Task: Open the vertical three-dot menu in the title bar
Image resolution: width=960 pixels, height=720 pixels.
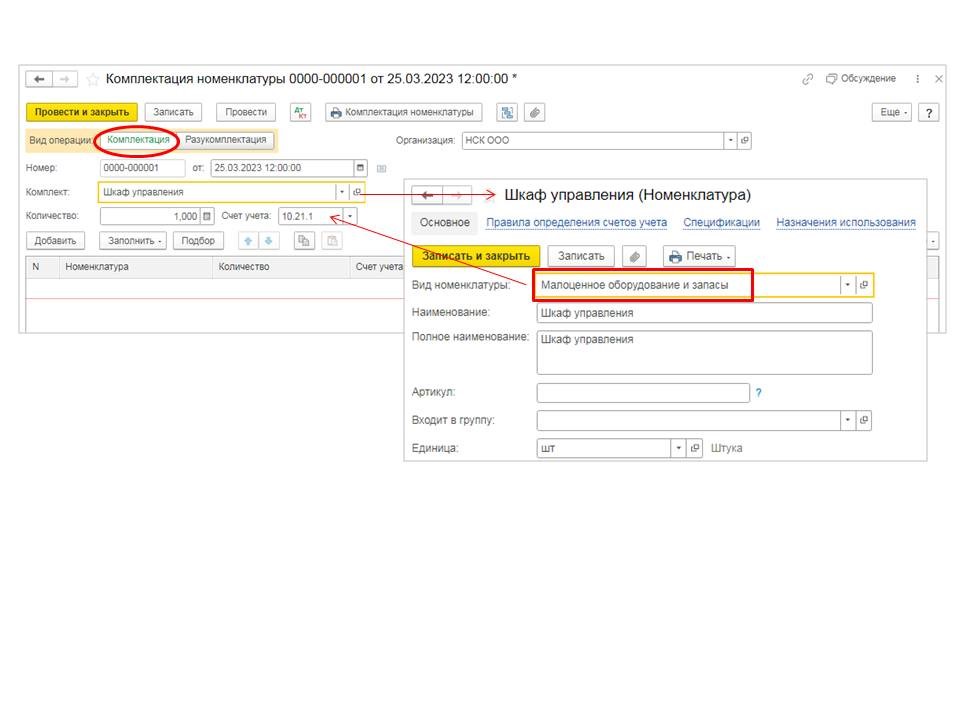Action: [917, 79]
